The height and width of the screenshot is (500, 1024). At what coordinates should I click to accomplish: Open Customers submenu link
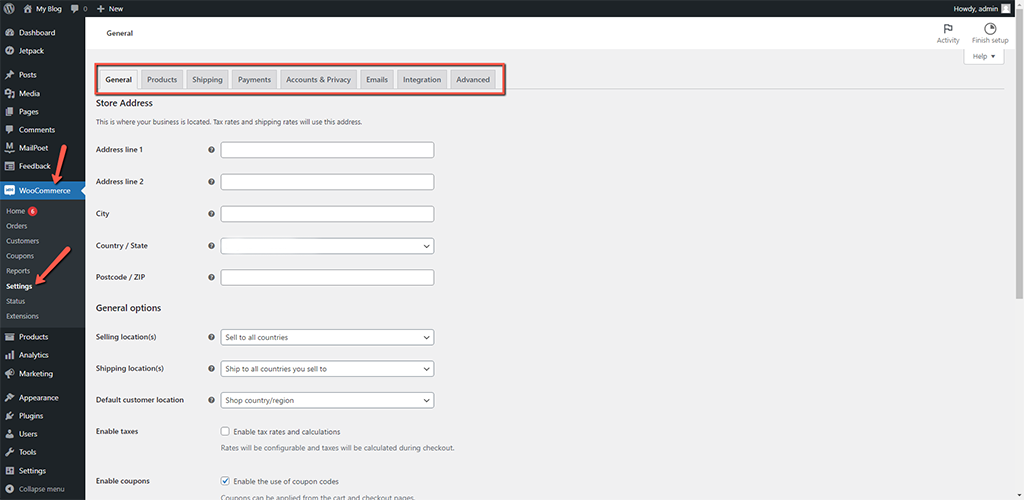(22, 241)
